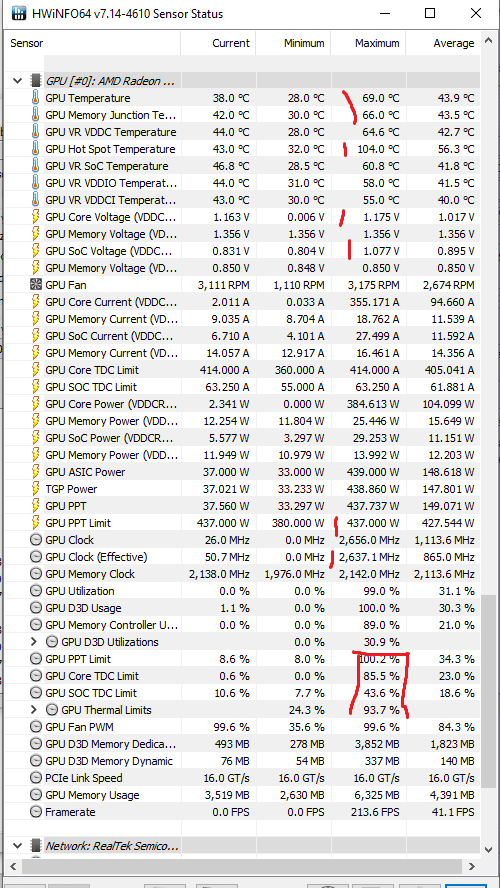Select the GPU ASIC Power row label
This screenshot has height=888, width=500.
[x=86, y=472]
